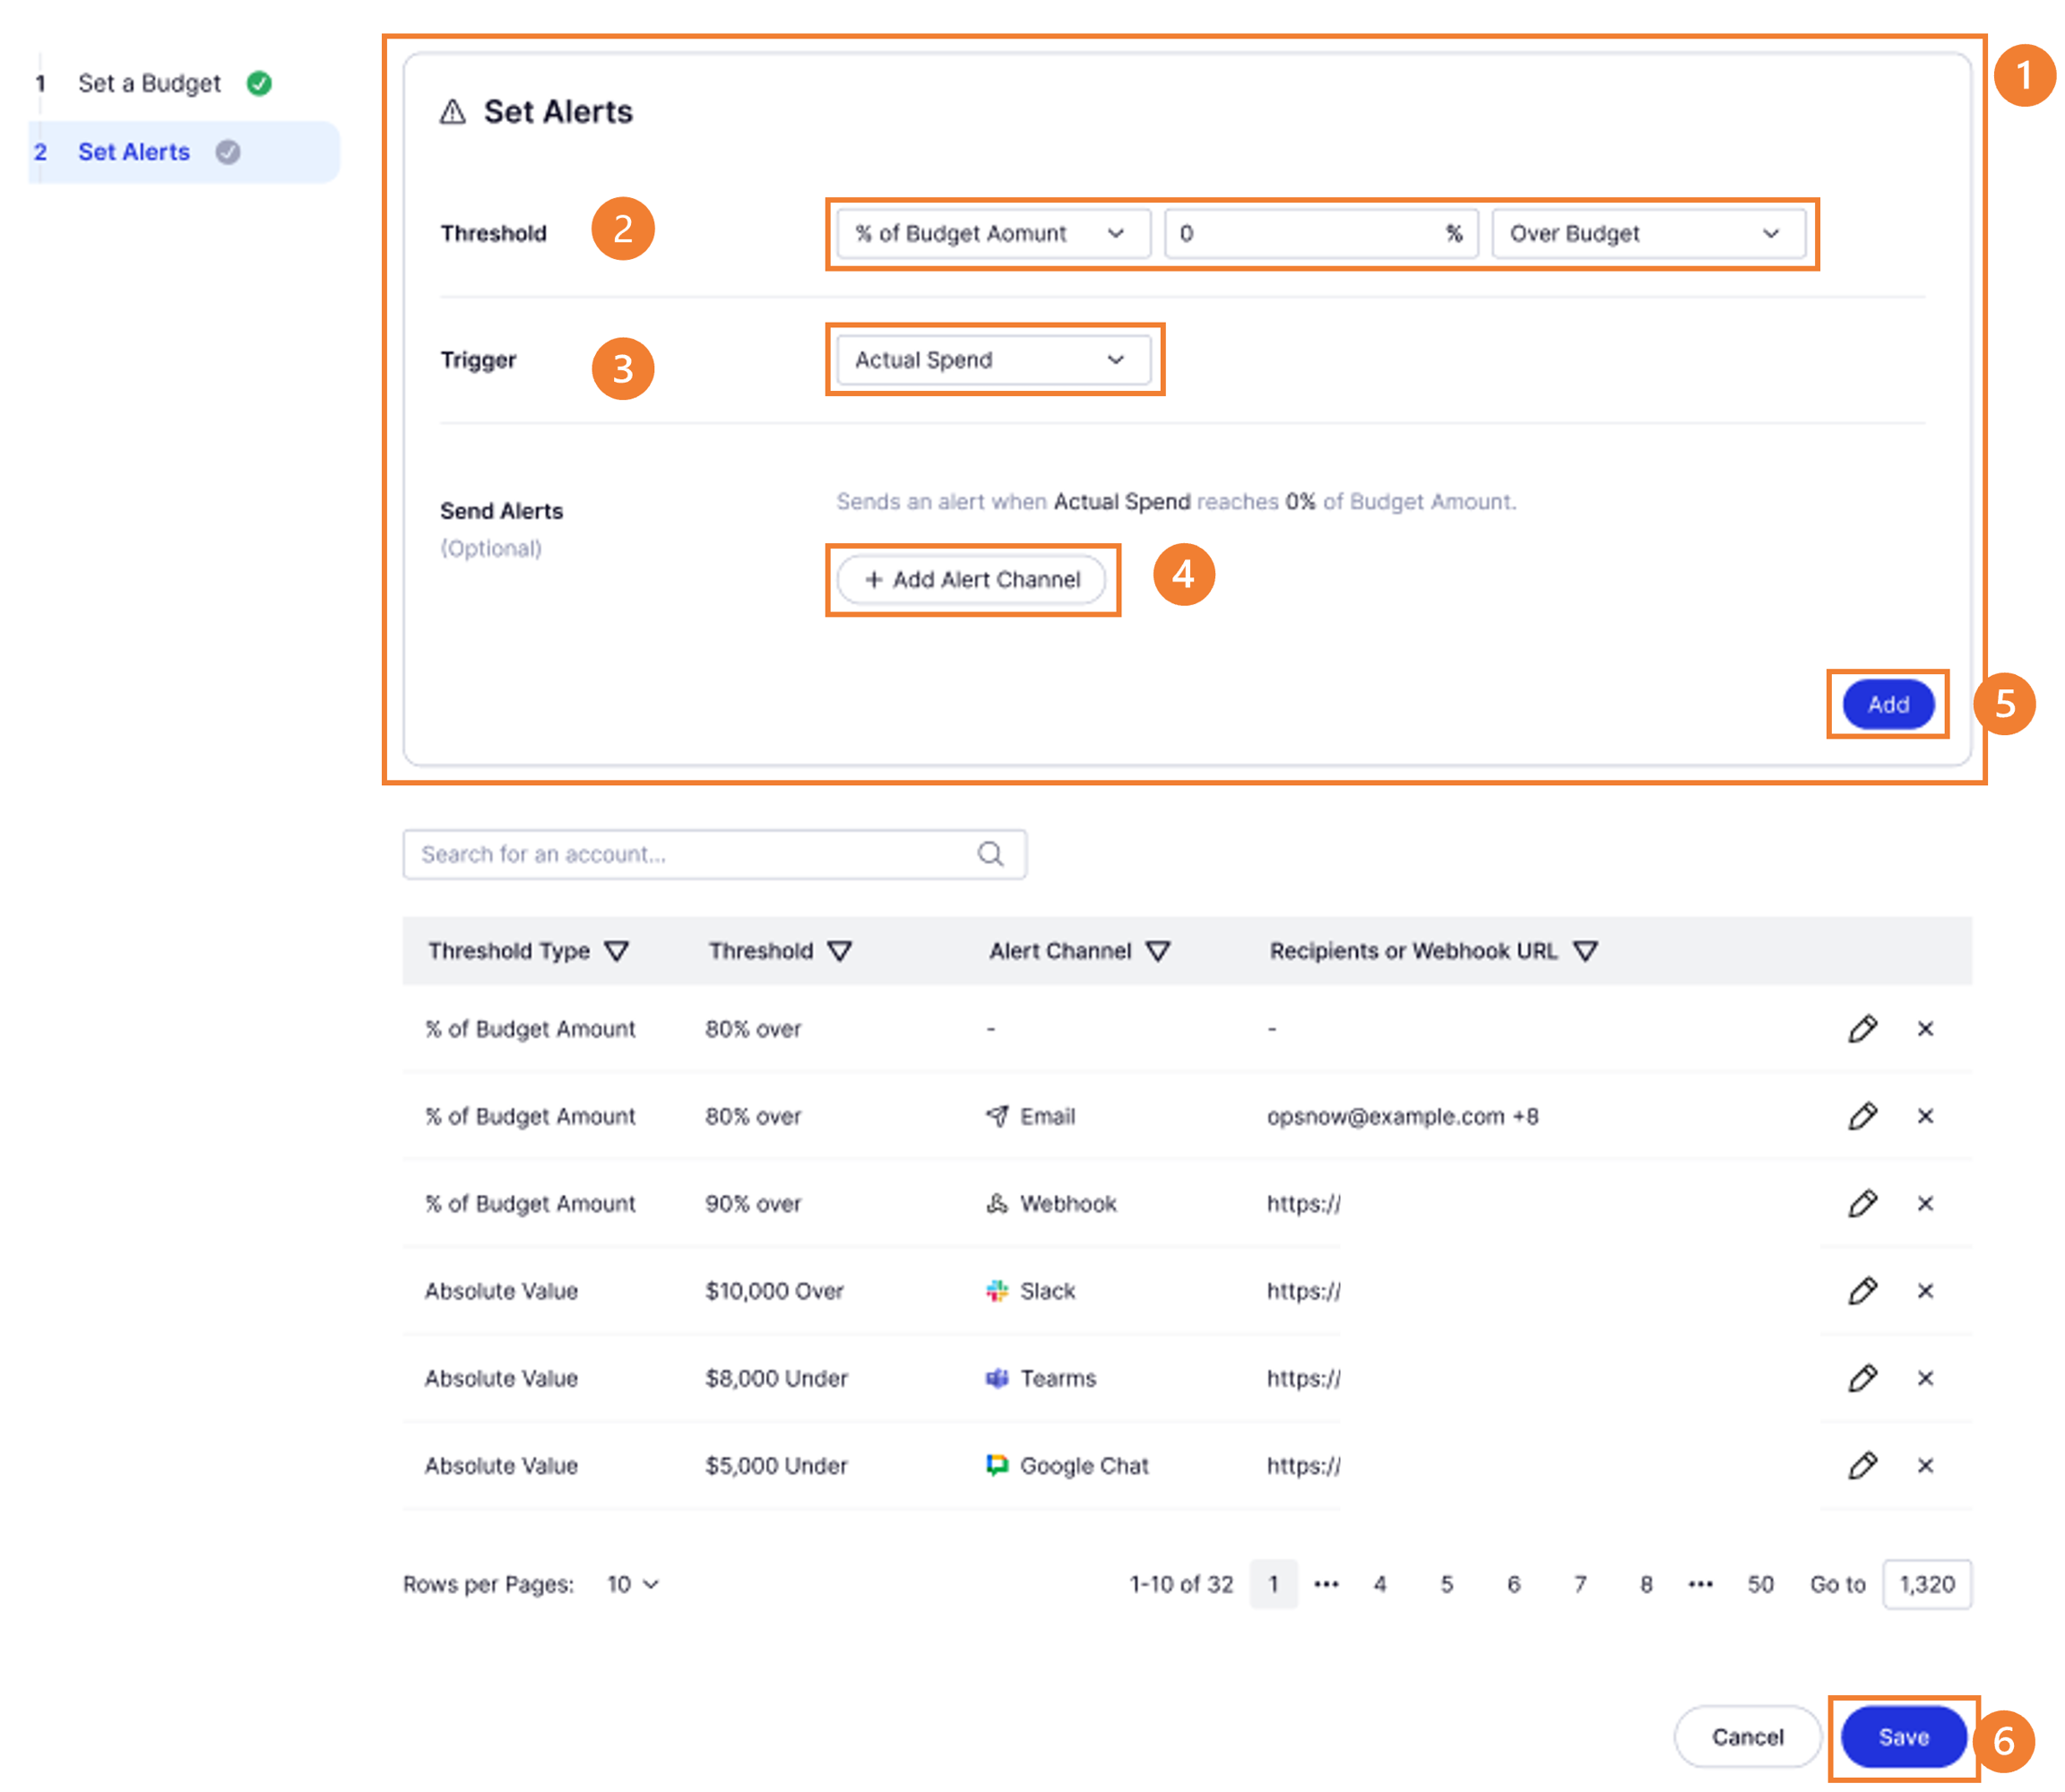Image resolution: width=2065 pixels, height=1792 pixels.
Task: Select the Set Alerts step
Action: (134, 152)
